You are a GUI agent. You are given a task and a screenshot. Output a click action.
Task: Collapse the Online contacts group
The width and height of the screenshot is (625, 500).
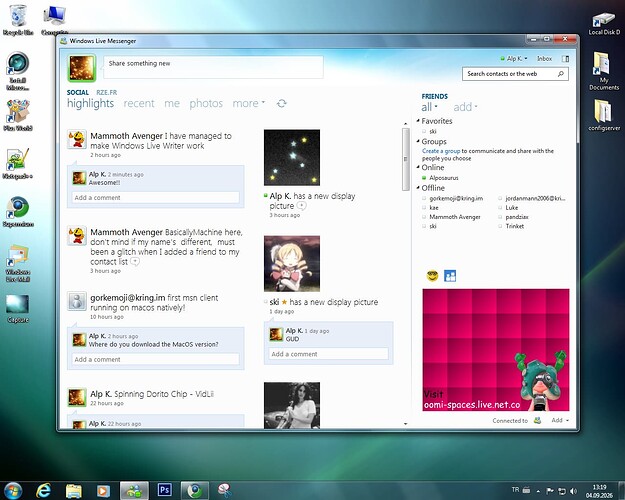pos(418,167)
